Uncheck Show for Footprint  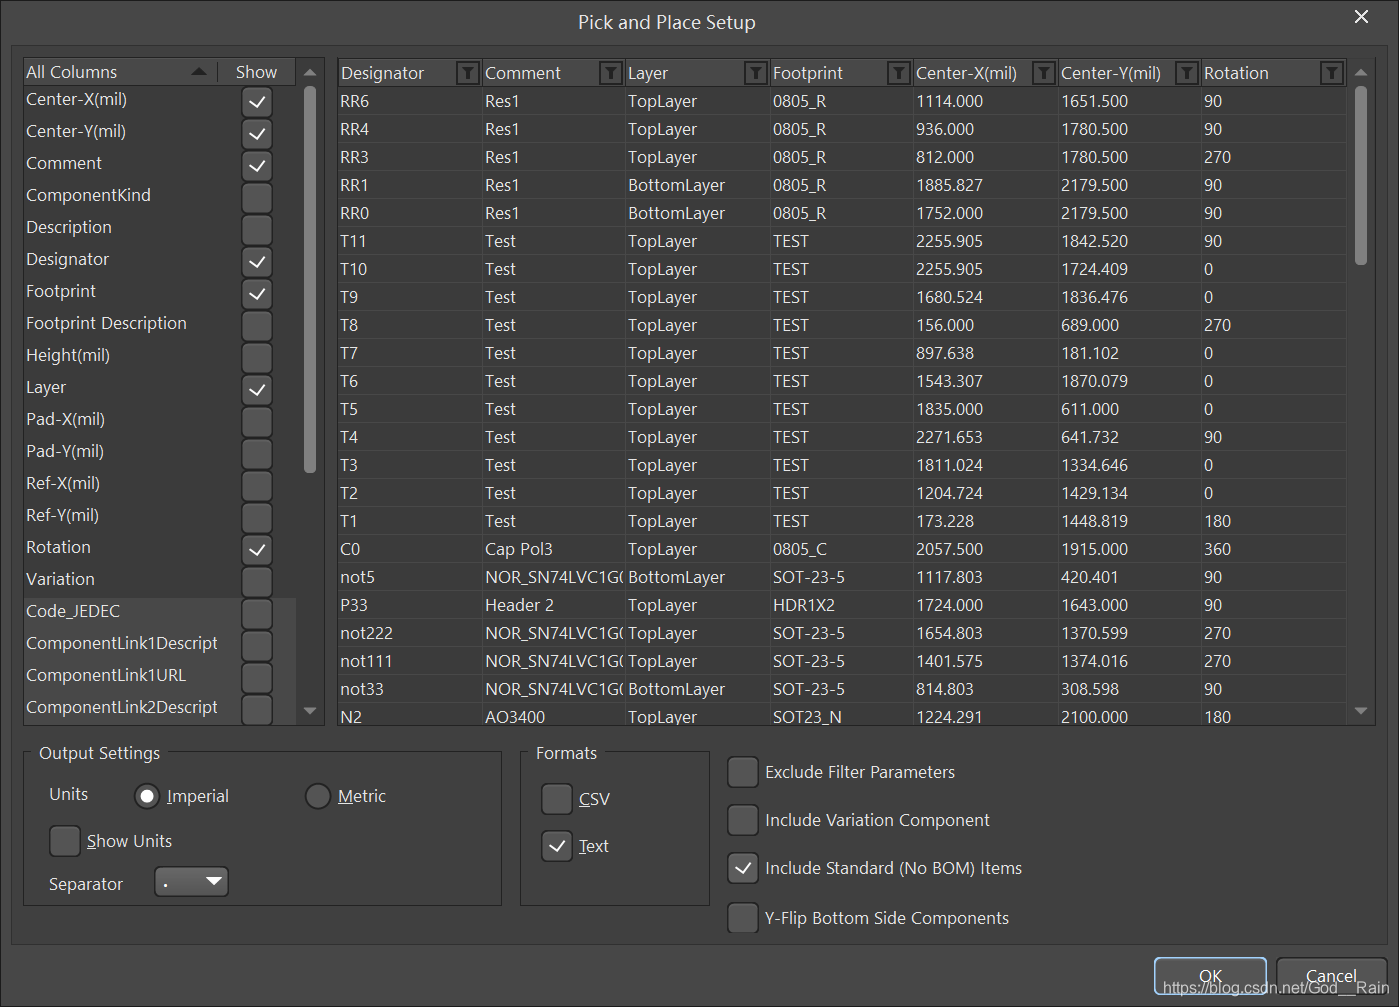pos(257,294)
